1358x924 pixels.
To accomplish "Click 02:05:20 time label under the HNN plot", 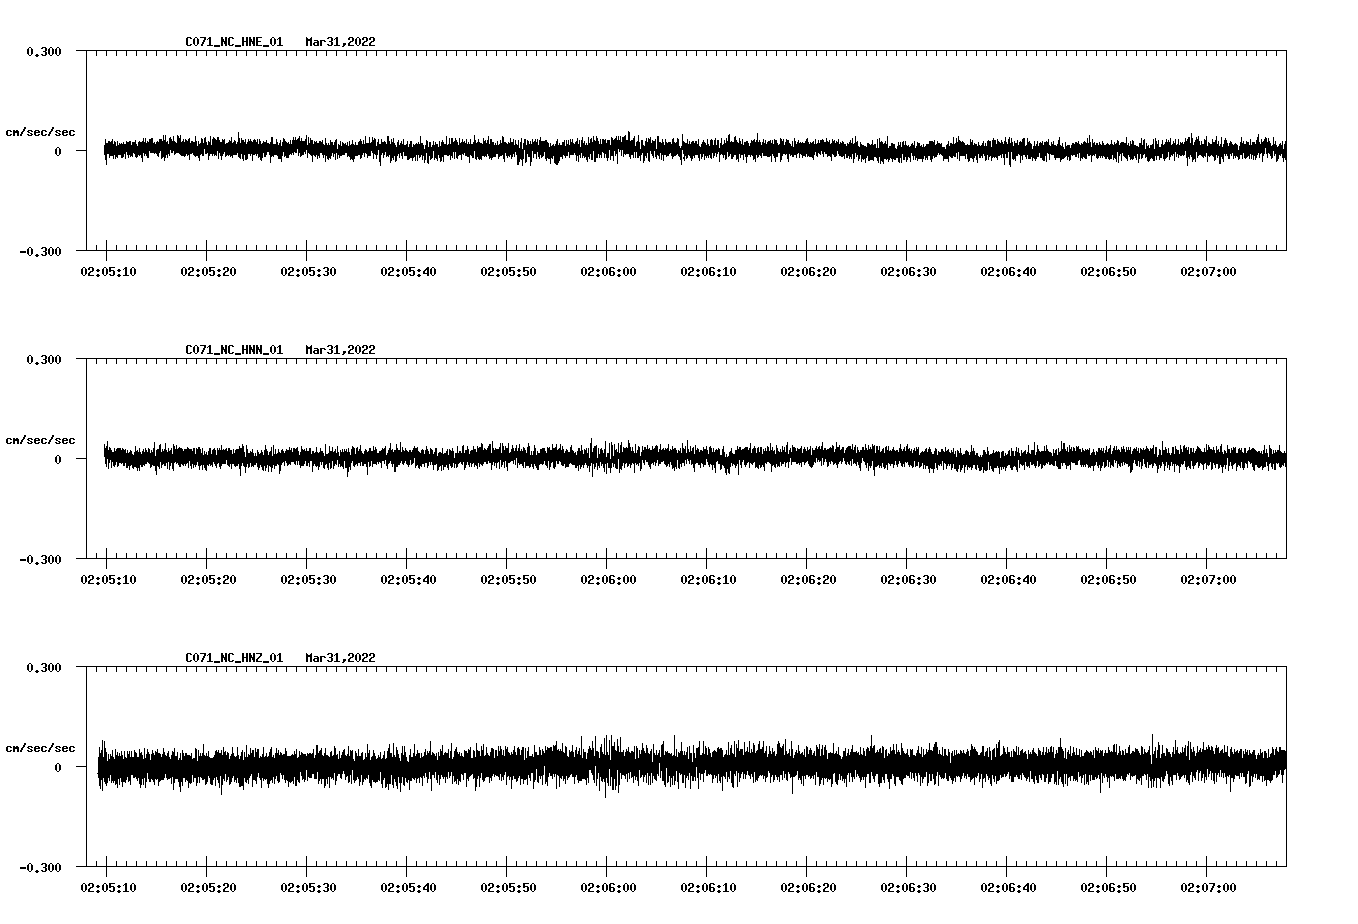I will click(x=208, y=580).
